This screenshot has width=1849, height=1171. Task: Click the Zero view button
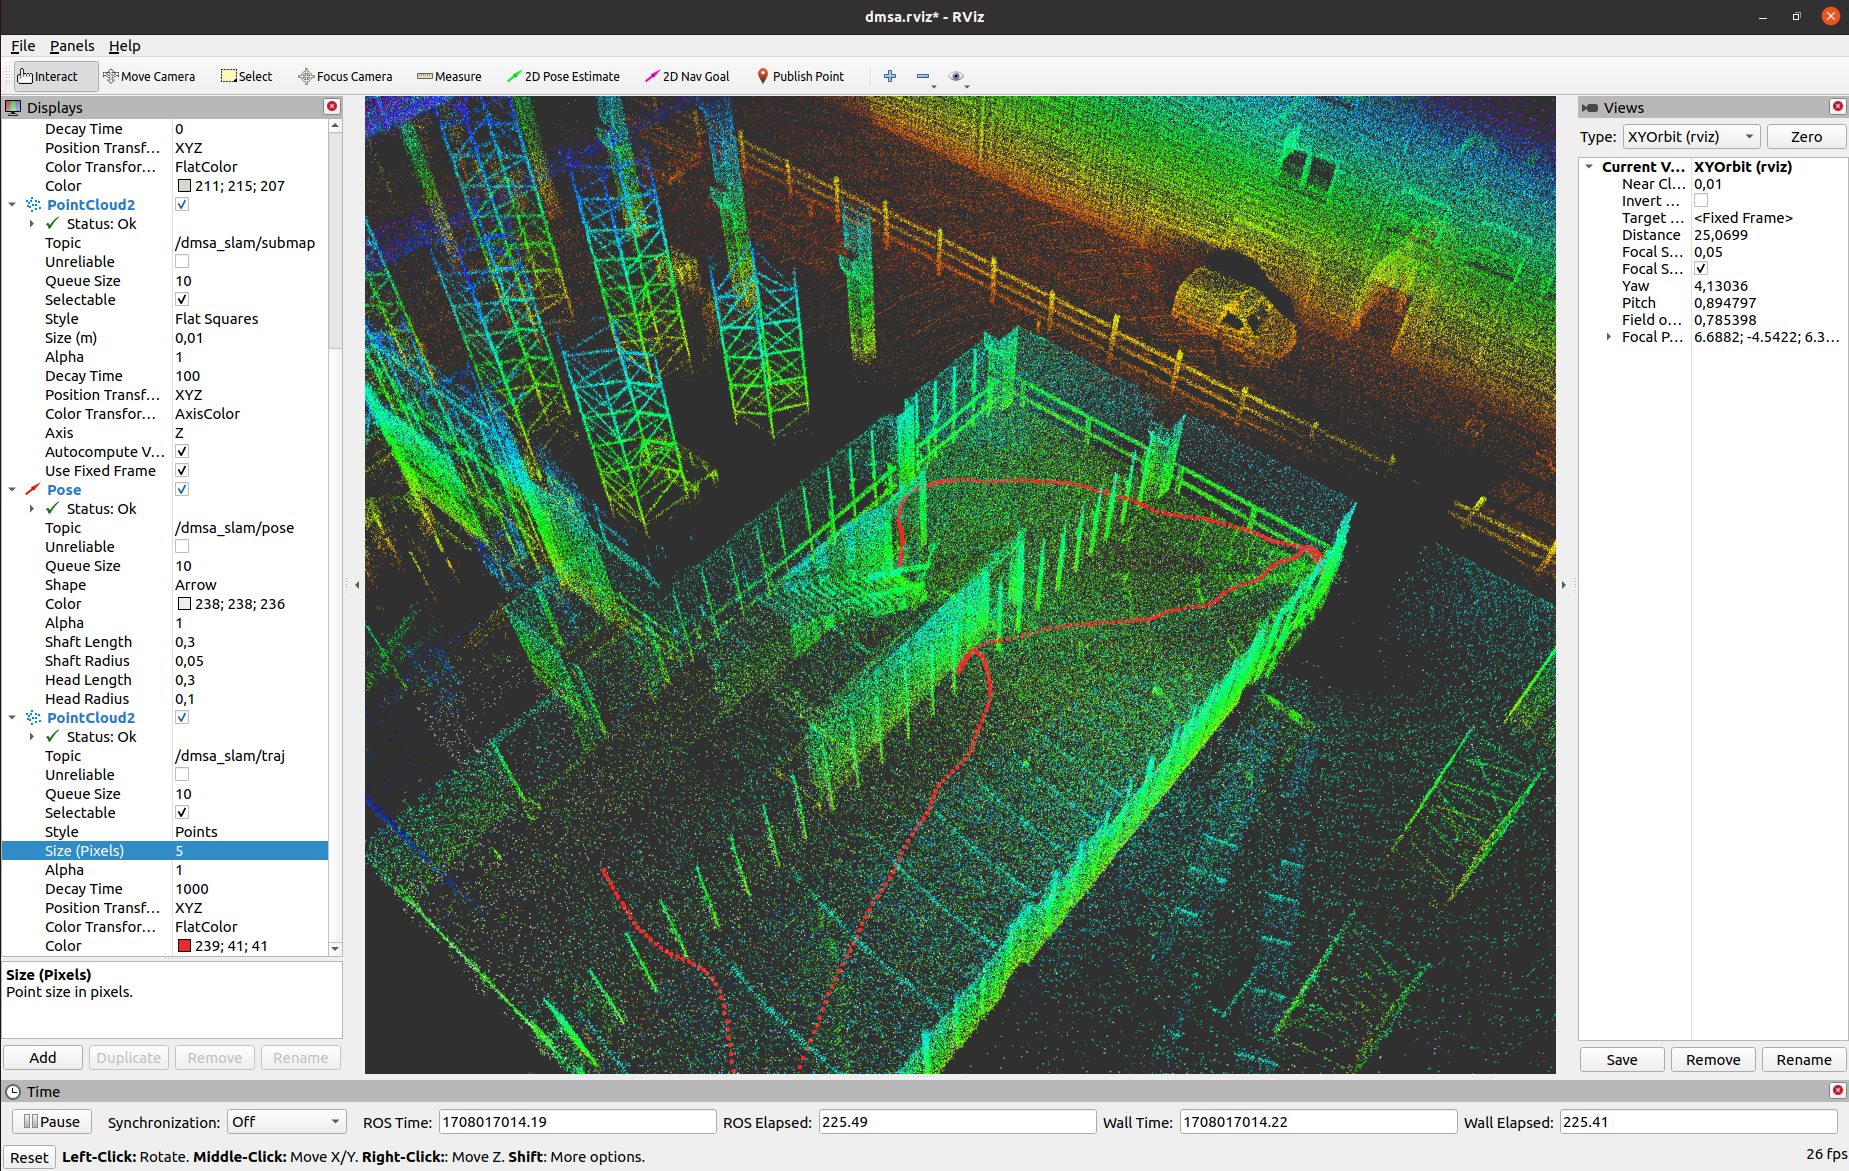click(x=1806, y=137)
